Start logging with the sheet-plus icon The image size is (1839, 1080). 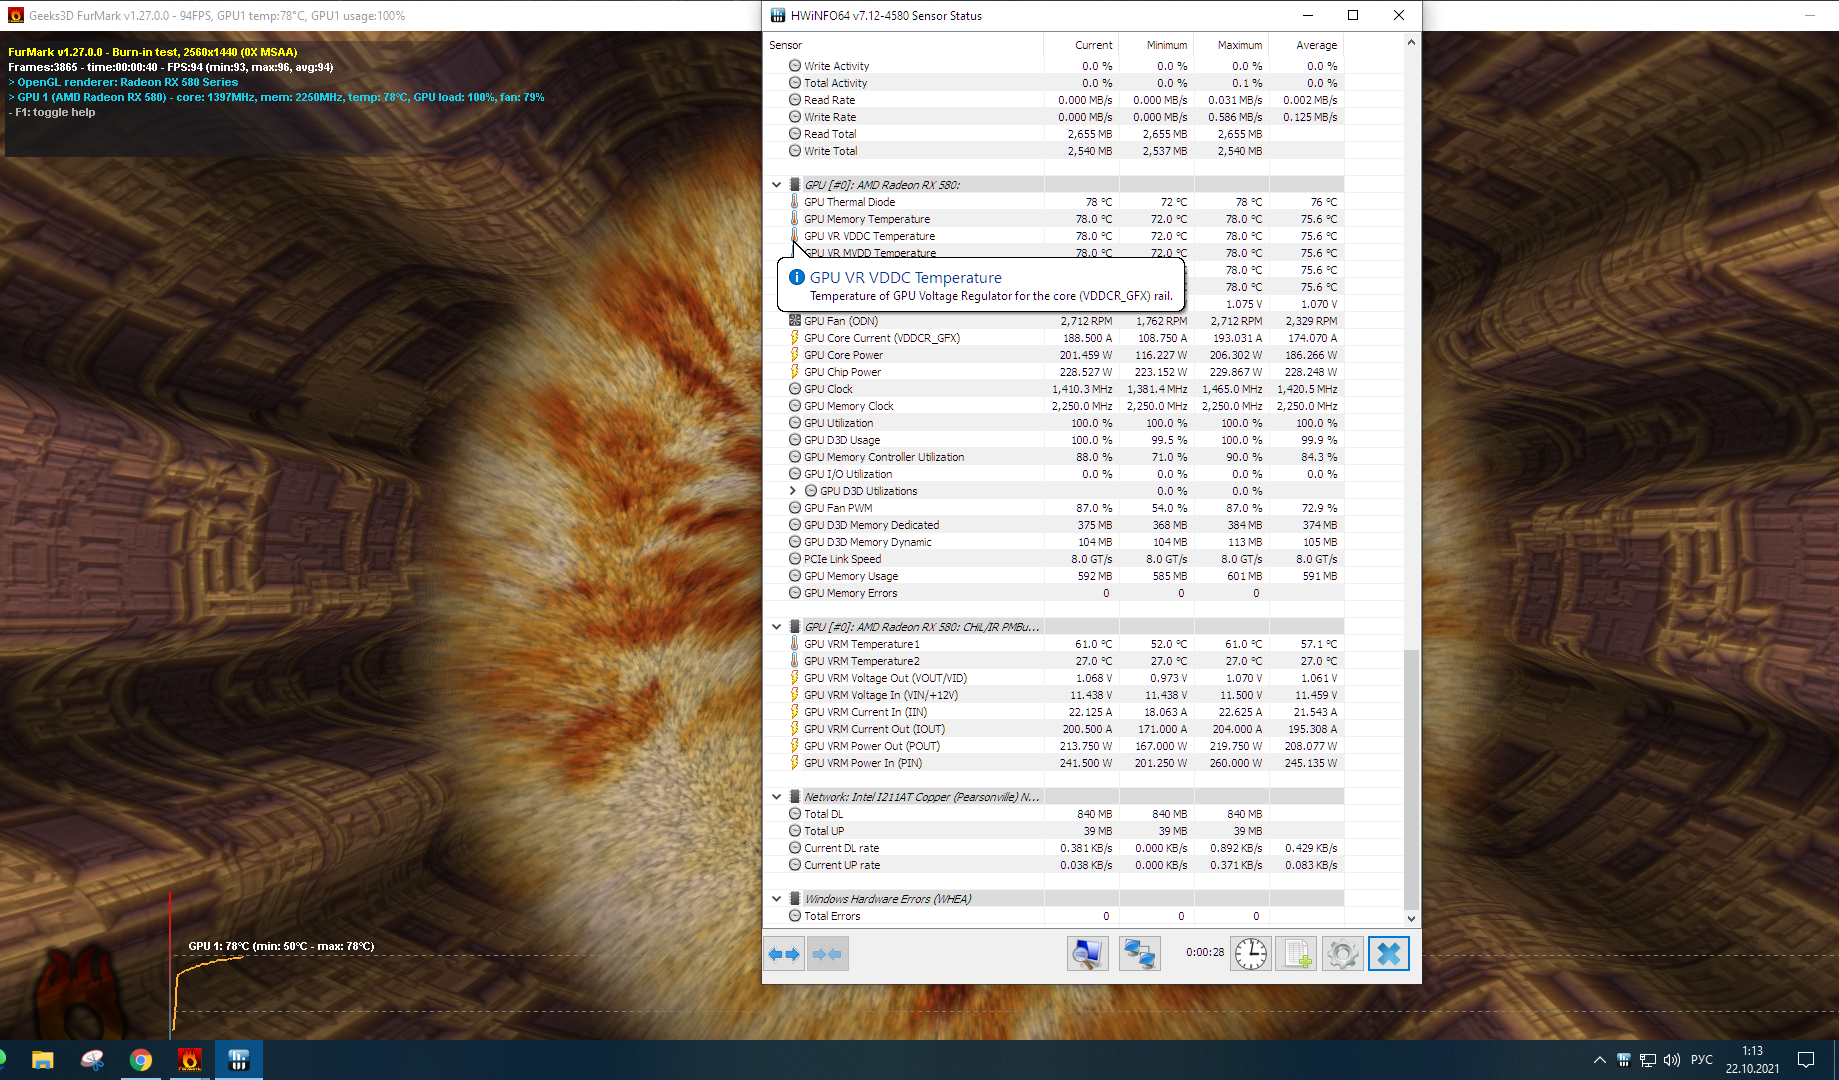(x=1296, y=954)
